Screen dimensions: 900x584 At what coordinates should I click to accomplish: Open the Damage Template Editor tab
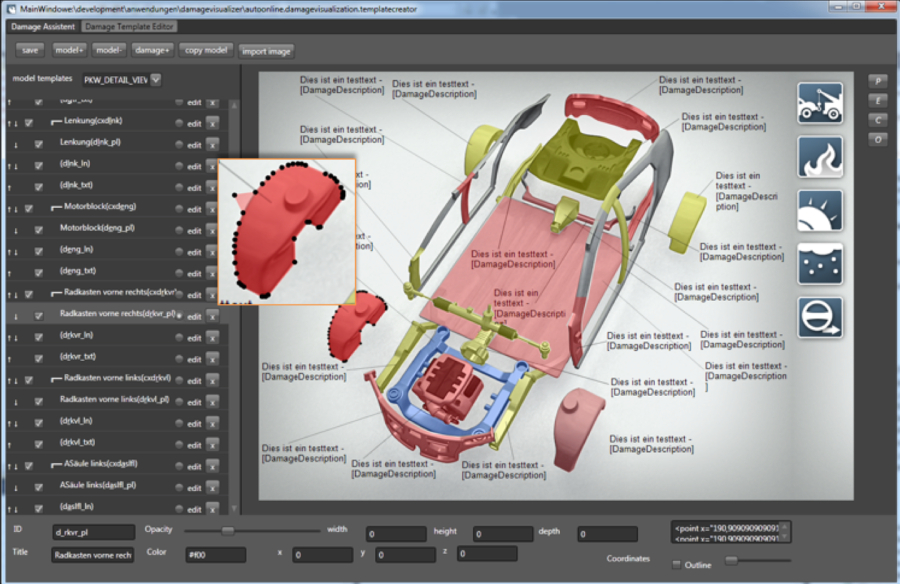pos(129,26)
